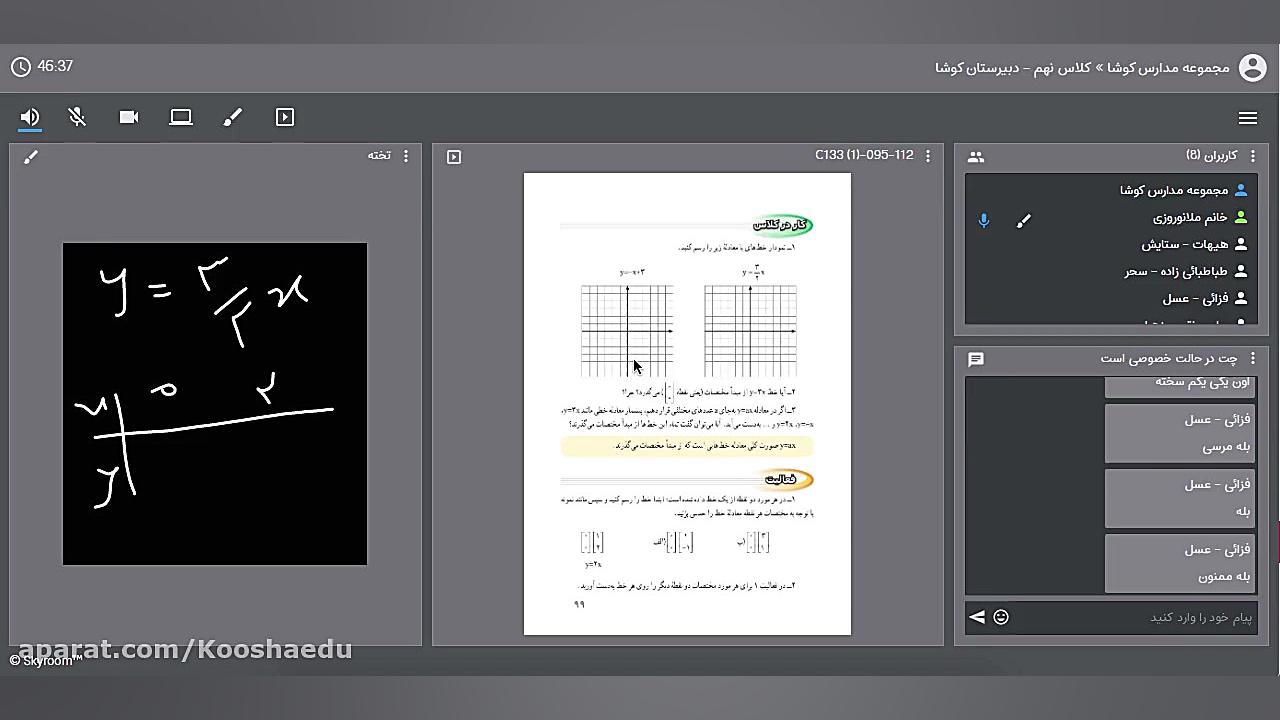This screenshot has width=1280, height=720.
Task: Mute the speaker audio in the toolbar
Action: [29, 117]
